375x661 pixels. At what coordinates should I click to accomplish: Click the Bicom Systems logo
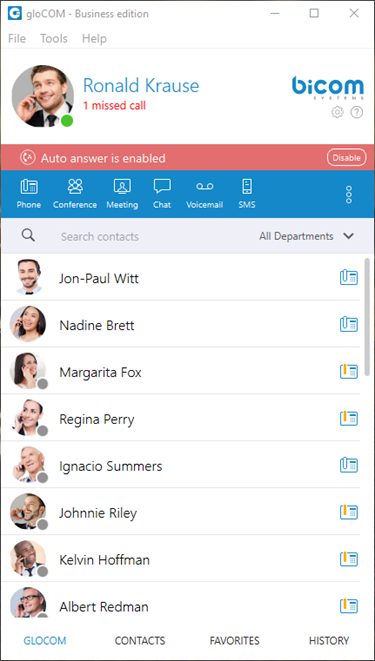tap(327, 88)
